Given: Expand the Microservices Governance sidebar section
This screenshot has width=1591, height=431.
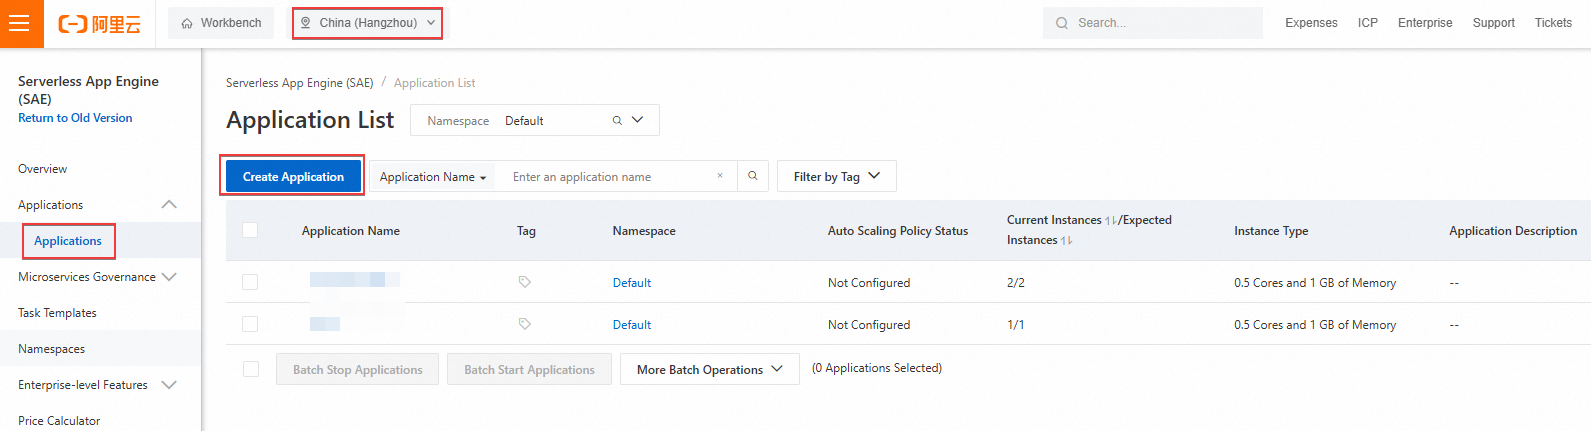Looking at the screenshot, I should [x=96, y=277].
